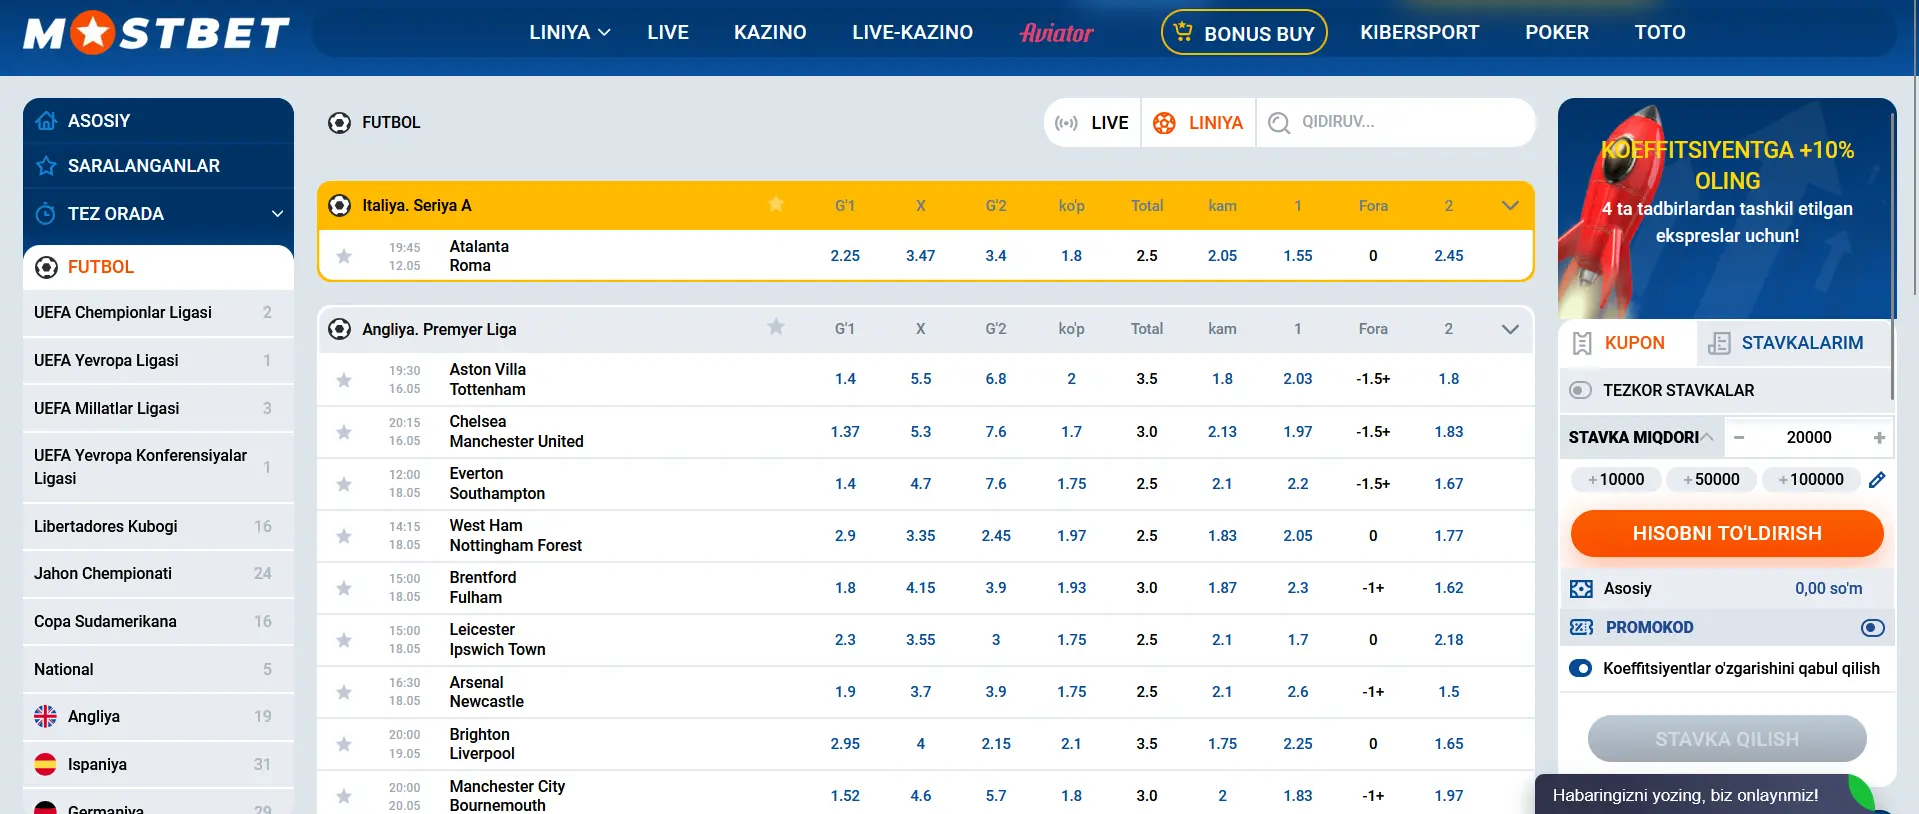Star the Leicester vs Ipswich Town match
The height and width of the screenshot is (814, 1919).
tap(344, 640)
